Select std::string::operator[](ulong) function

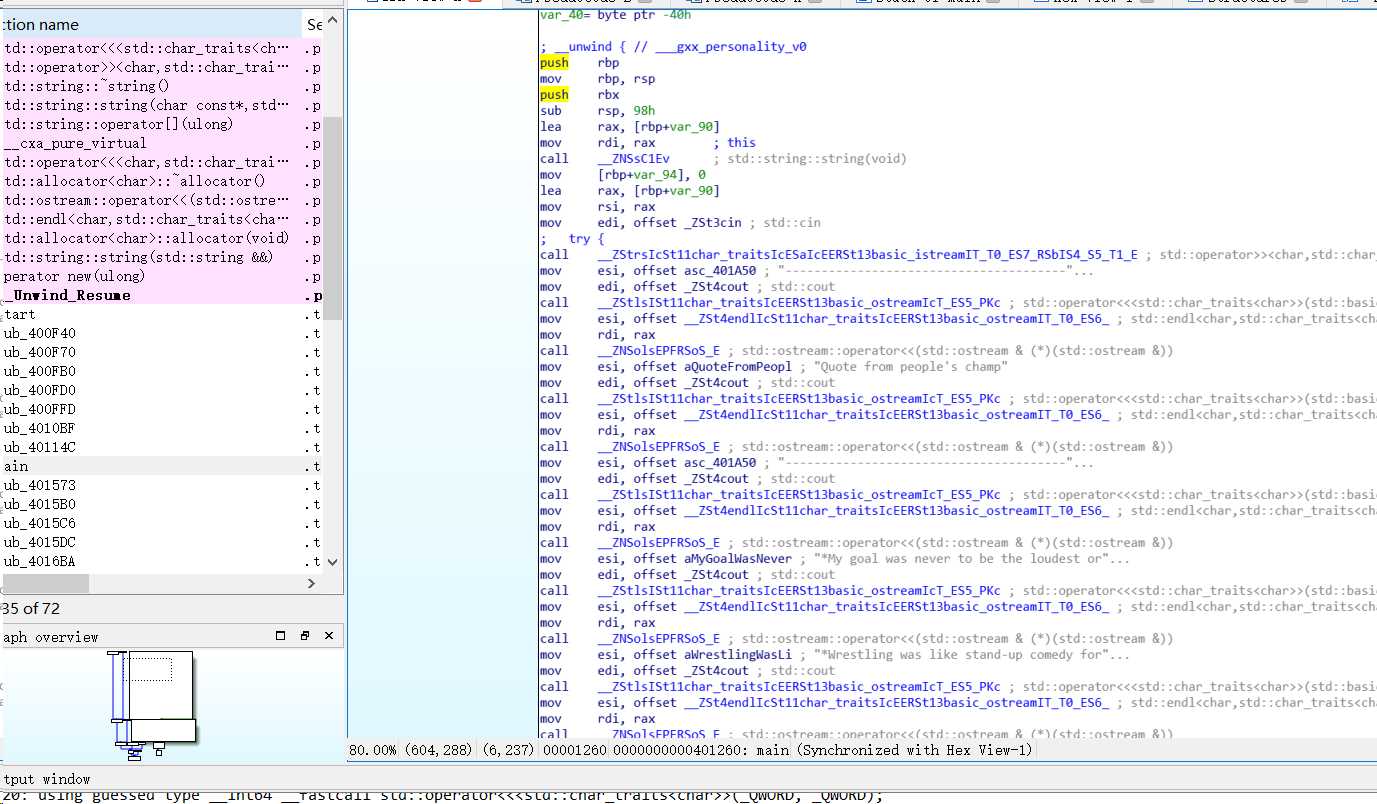point(162,124)
